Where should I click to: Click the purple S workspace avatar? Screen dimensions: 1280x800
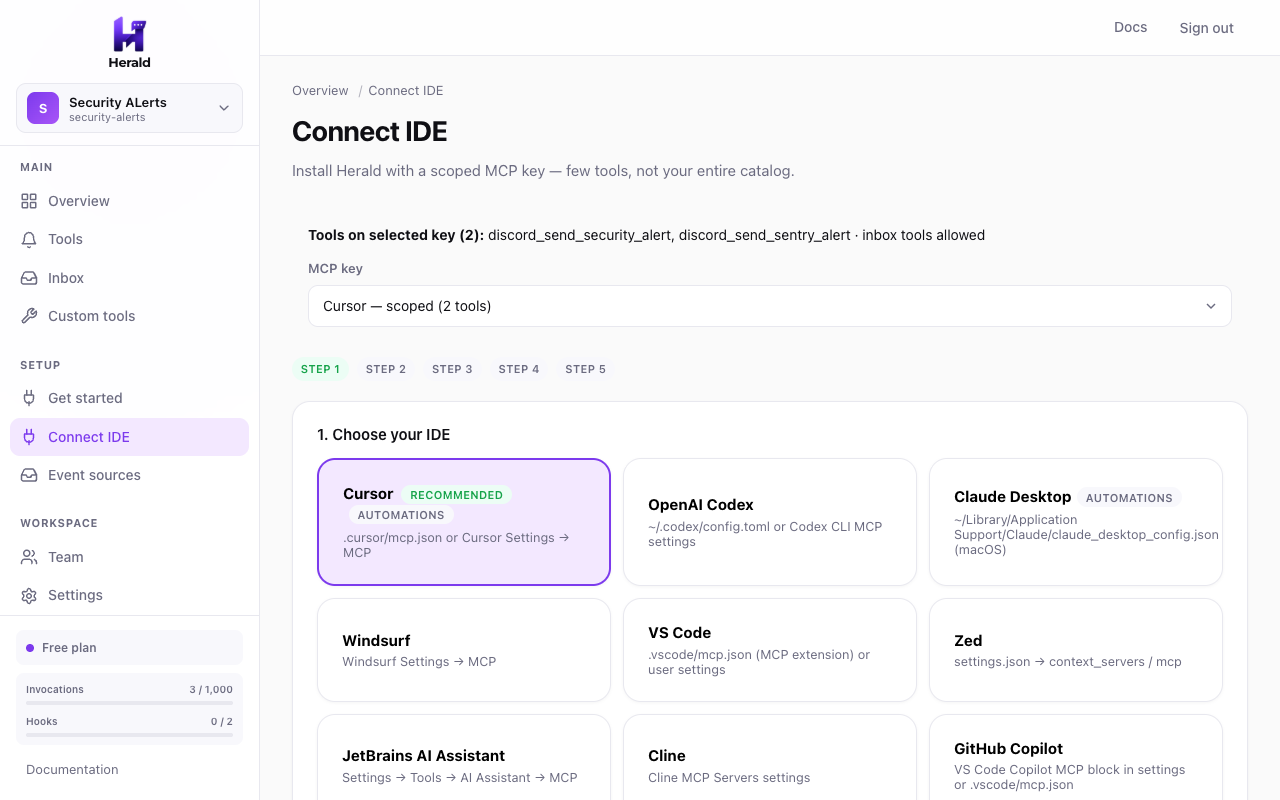pos(43,108)
